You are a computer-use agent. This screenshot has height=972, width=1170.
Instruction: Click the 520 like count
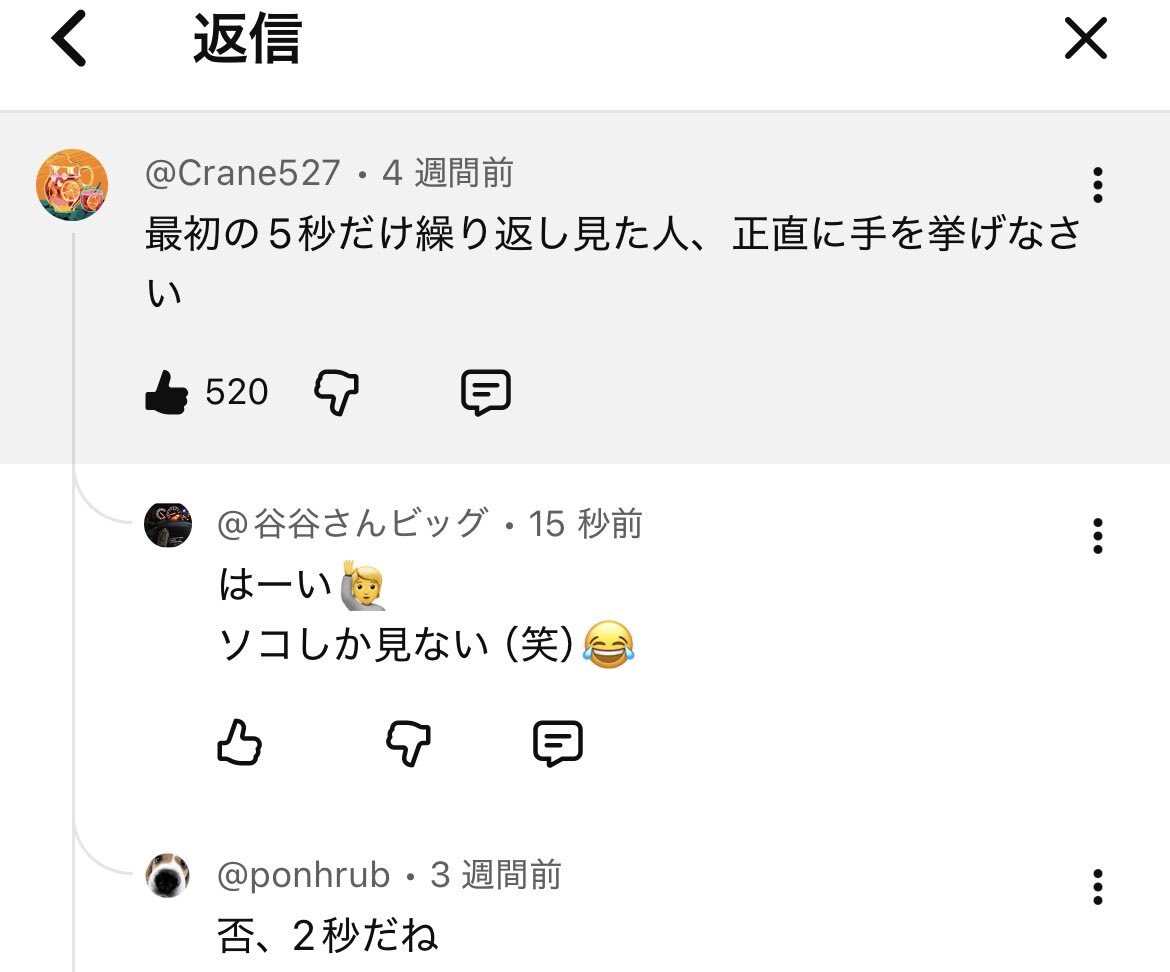[x=237, y=393]
